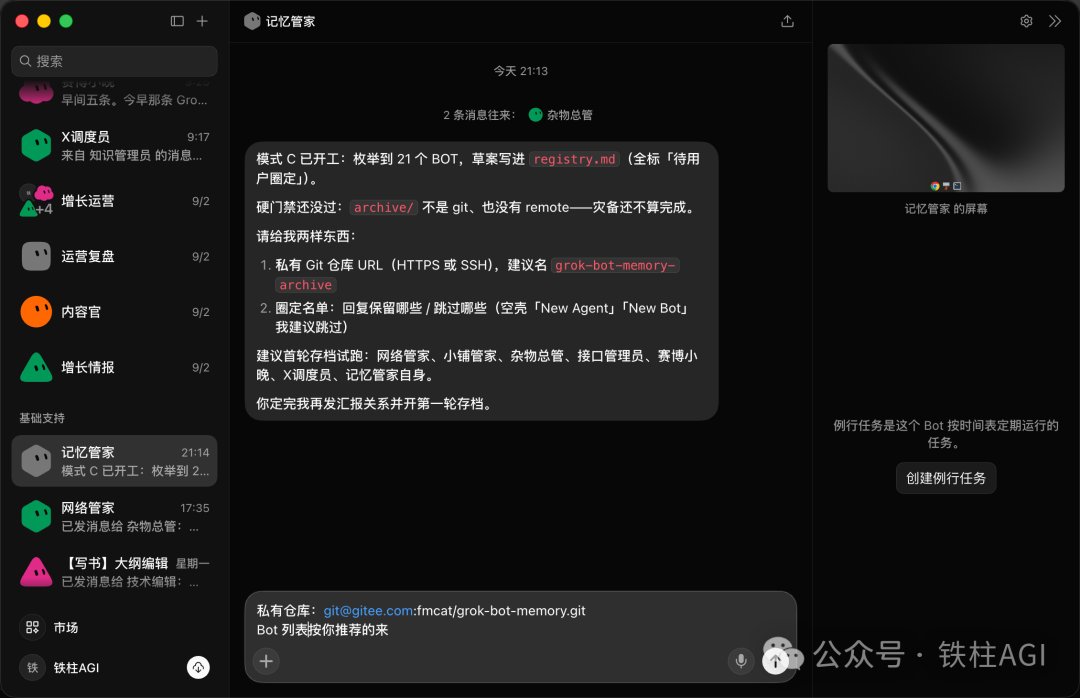
Task: Open the 网络管家 conversation
Action: pos(114,517)
